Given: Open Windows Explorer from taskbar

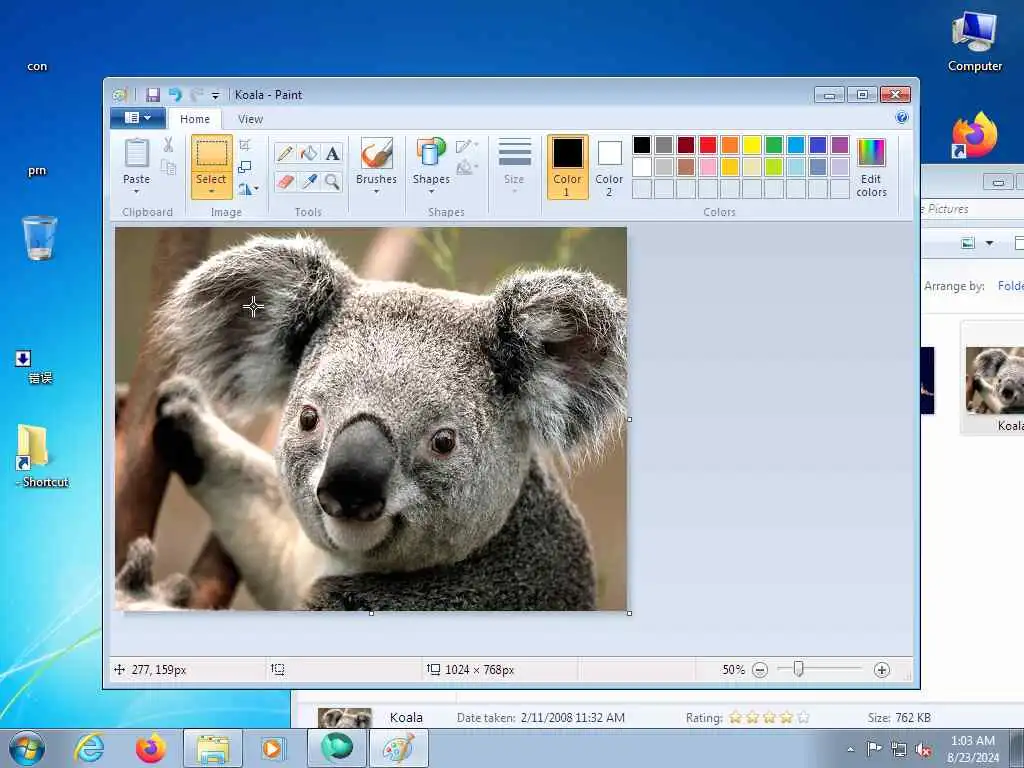Looking at the screenshot, I should 212,748.
